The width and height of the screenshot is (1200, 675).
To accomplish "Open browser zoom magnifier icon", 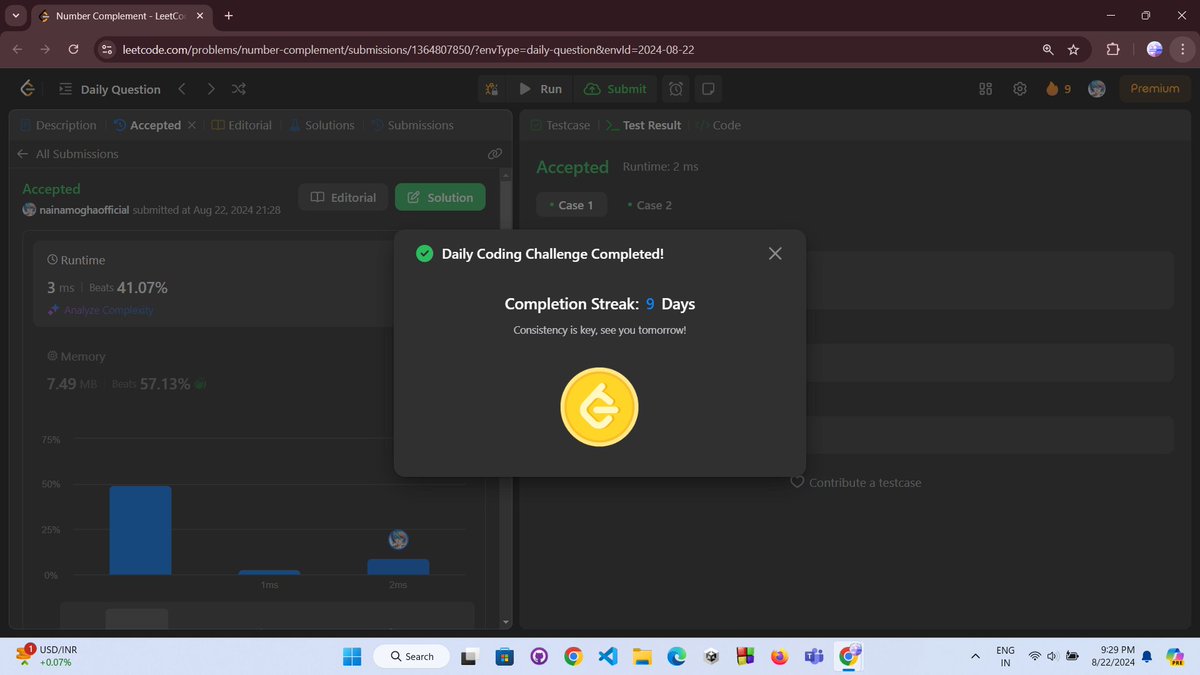I will coord(1047,49).
